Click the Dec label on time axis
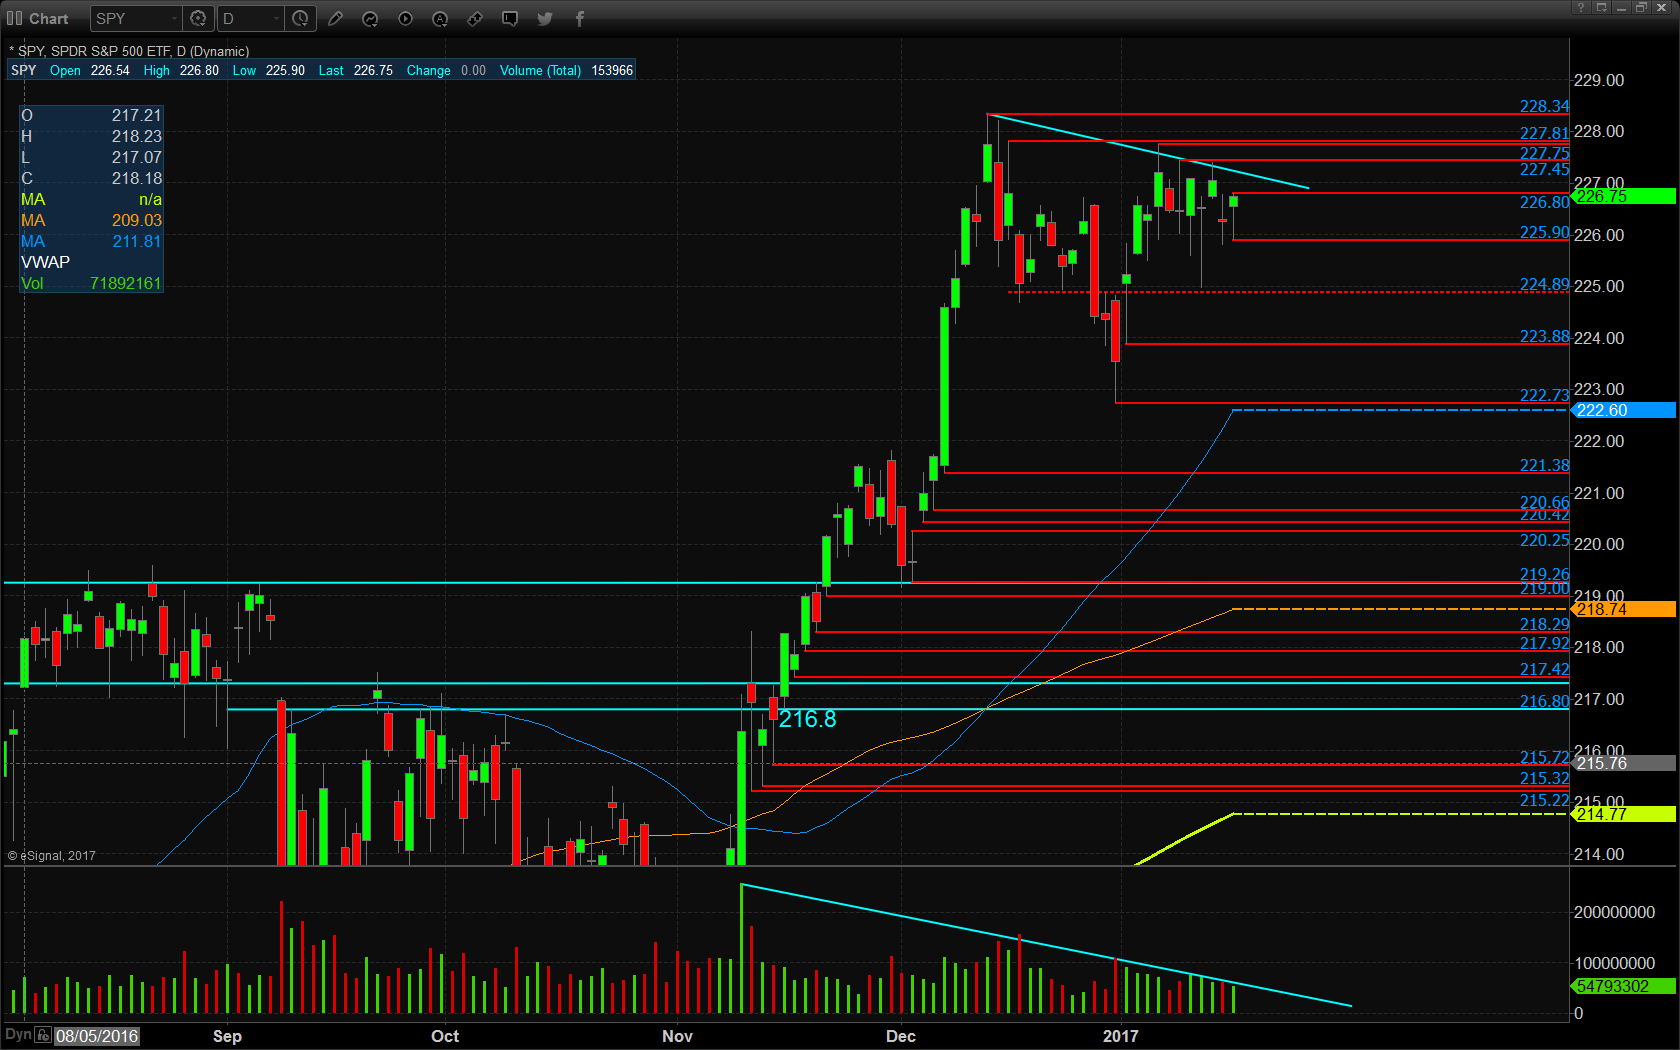Image resolution: width=1680 pixels, height=1050 pixels. click(901, 1036)
